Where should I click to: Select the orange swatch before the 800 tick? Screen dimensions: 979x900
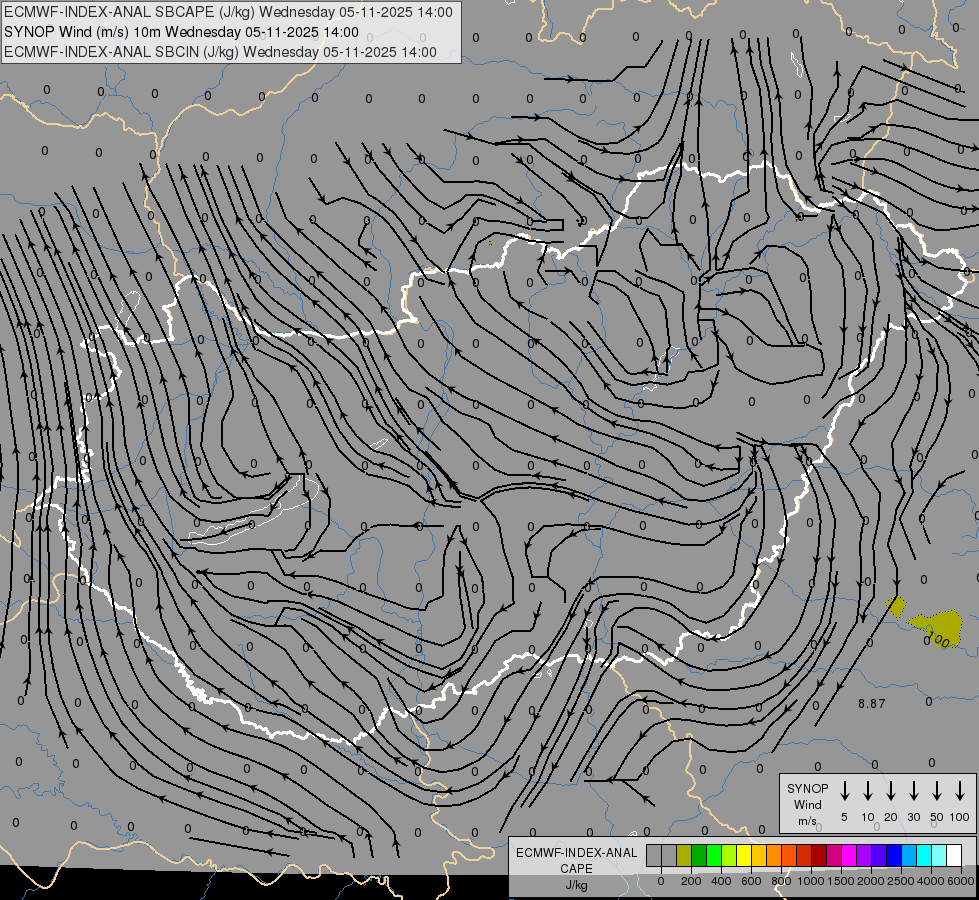coord(774,855)
